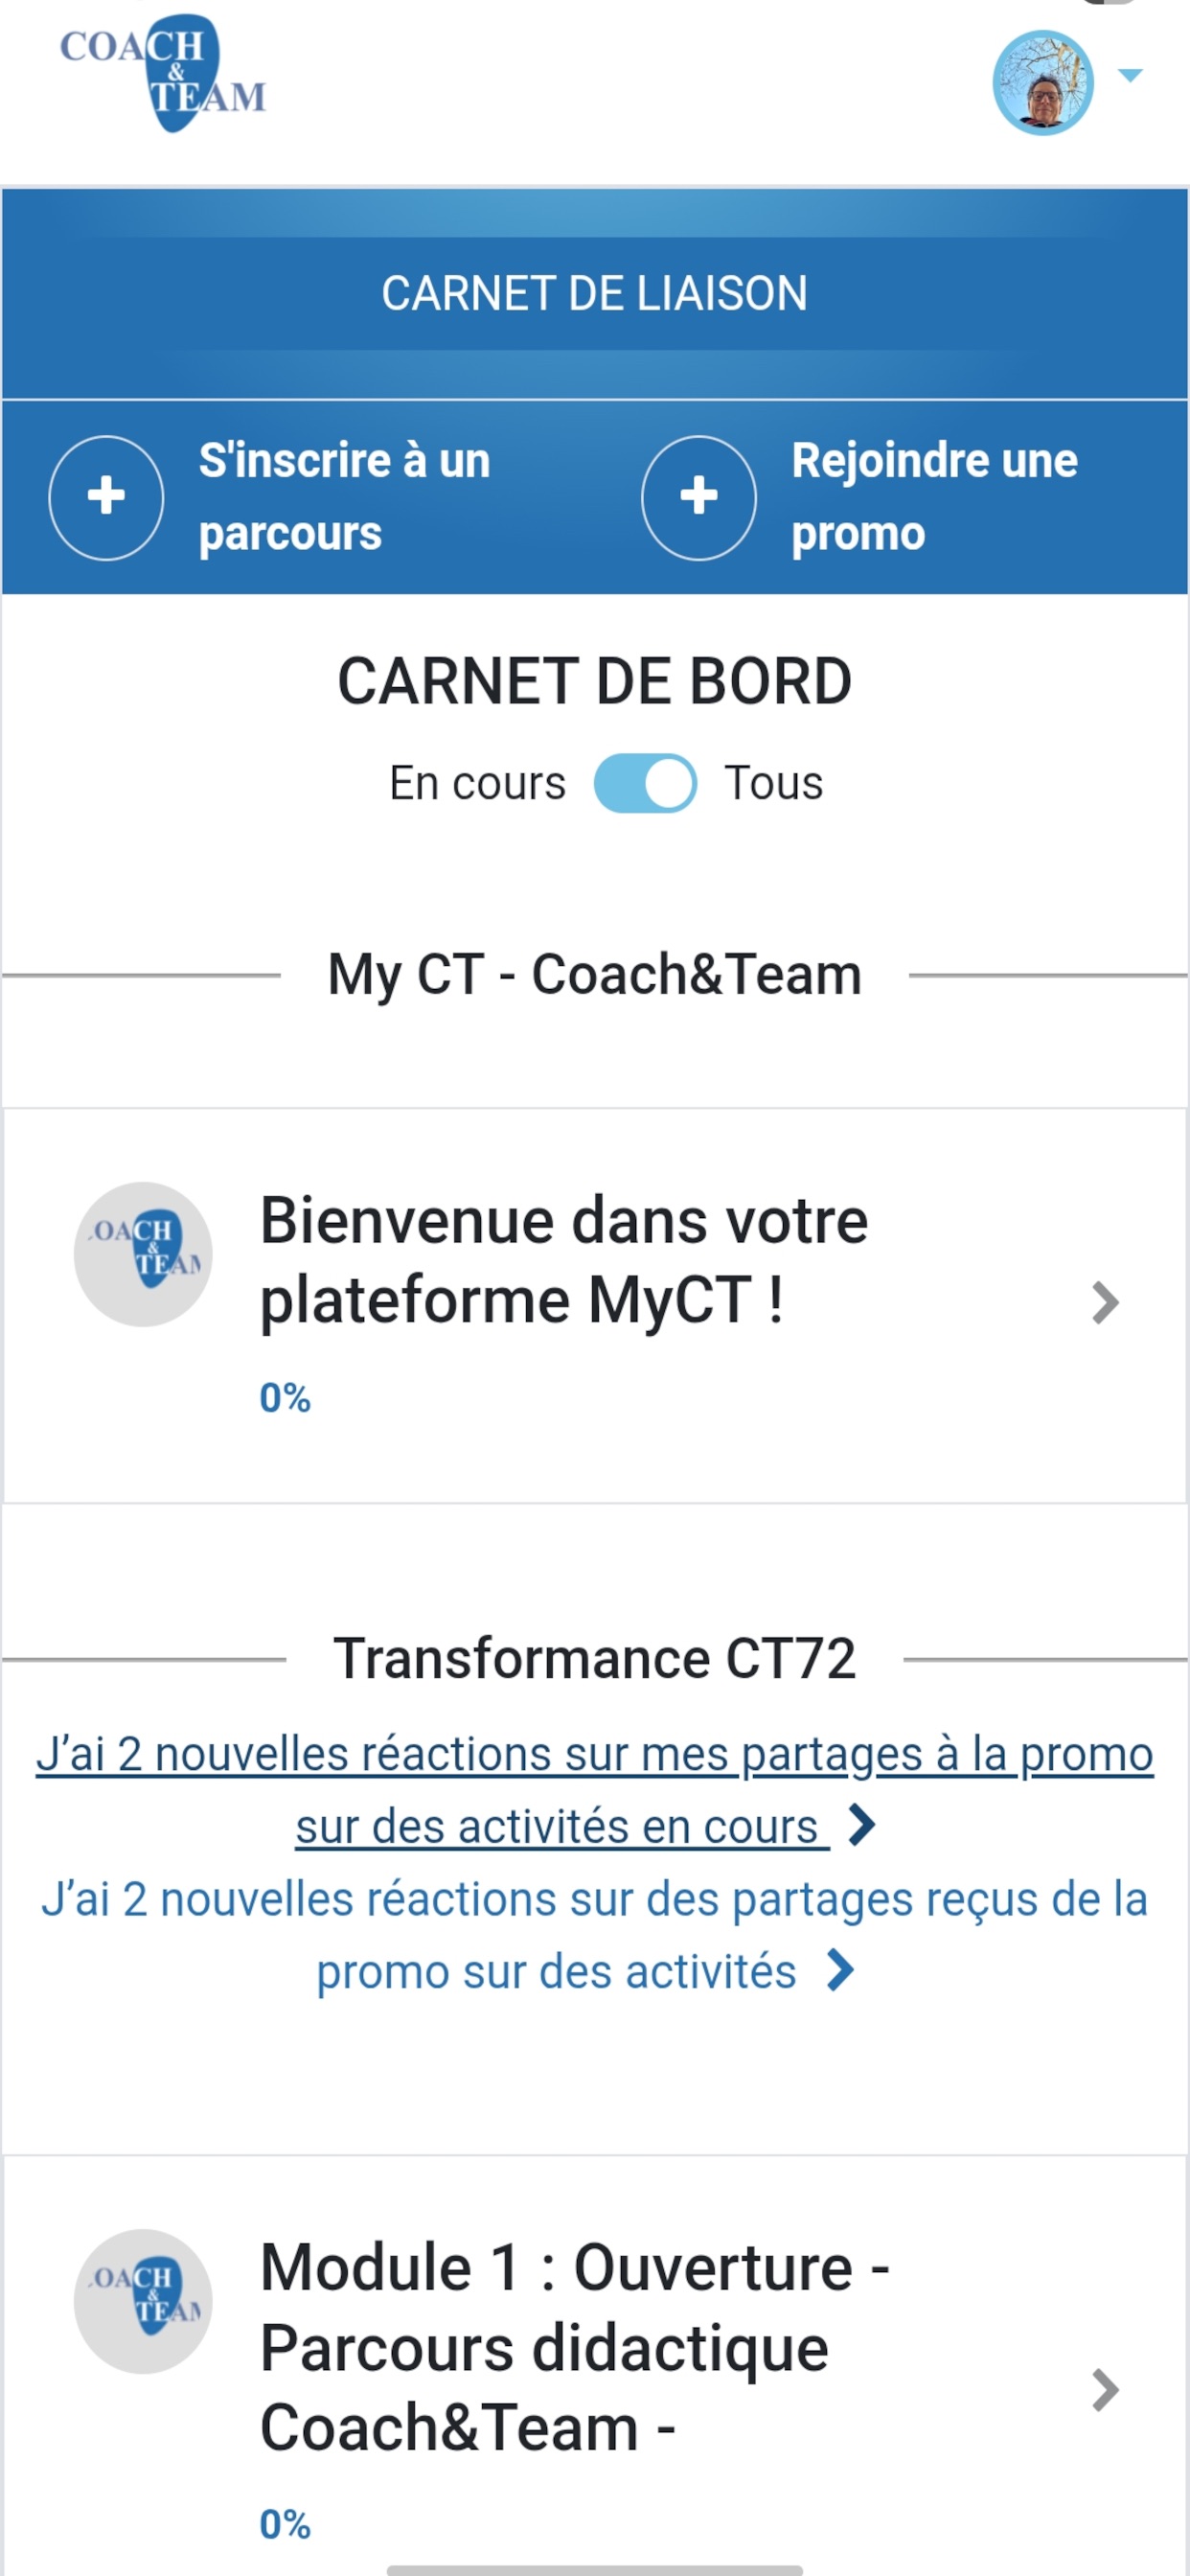Toggle the En cours / Tous switch

(645, 783)
